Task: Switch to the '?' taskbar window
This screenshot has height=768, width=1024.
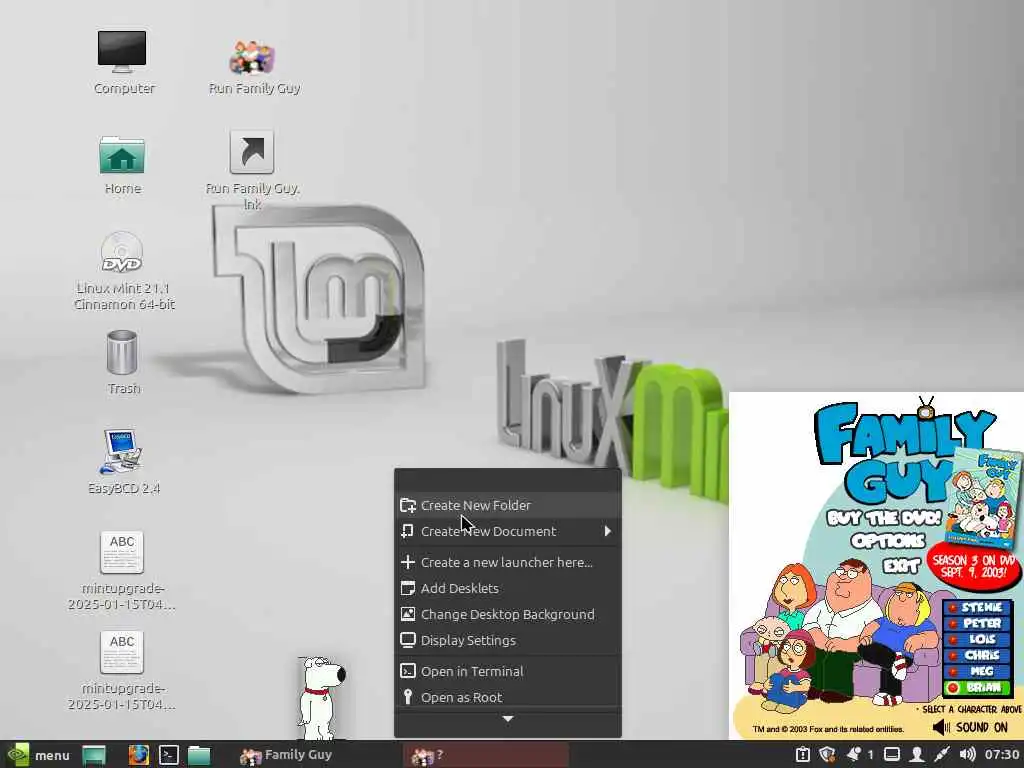Action: point(485,755)
